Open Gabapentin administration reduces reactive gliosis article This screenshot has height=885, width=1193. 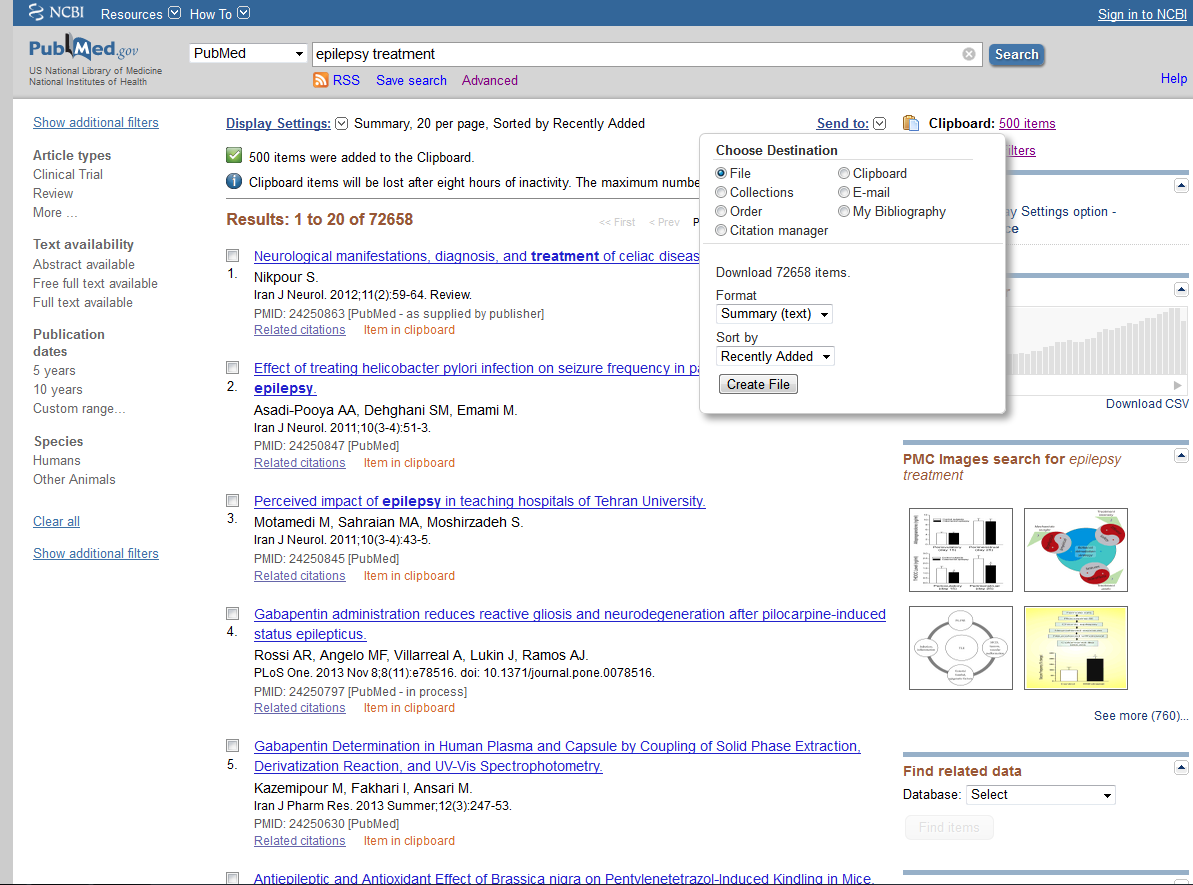(x=570, y=624)
